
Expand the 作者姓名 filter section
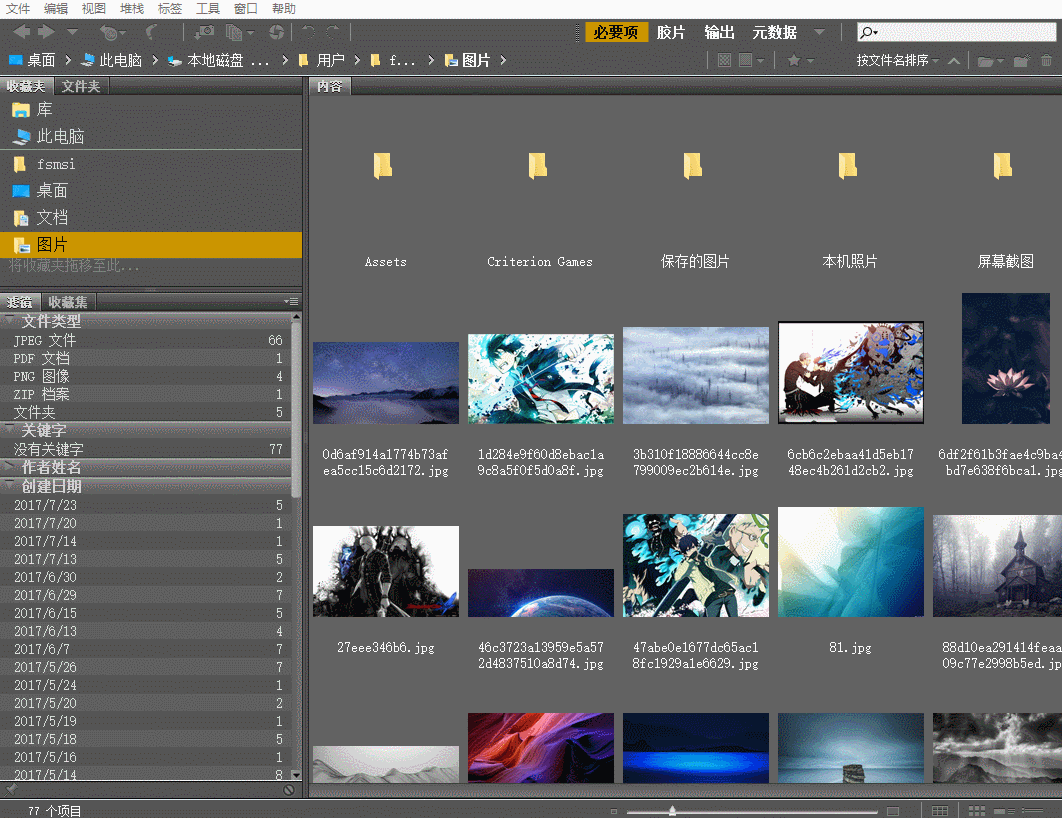point(51,467)
